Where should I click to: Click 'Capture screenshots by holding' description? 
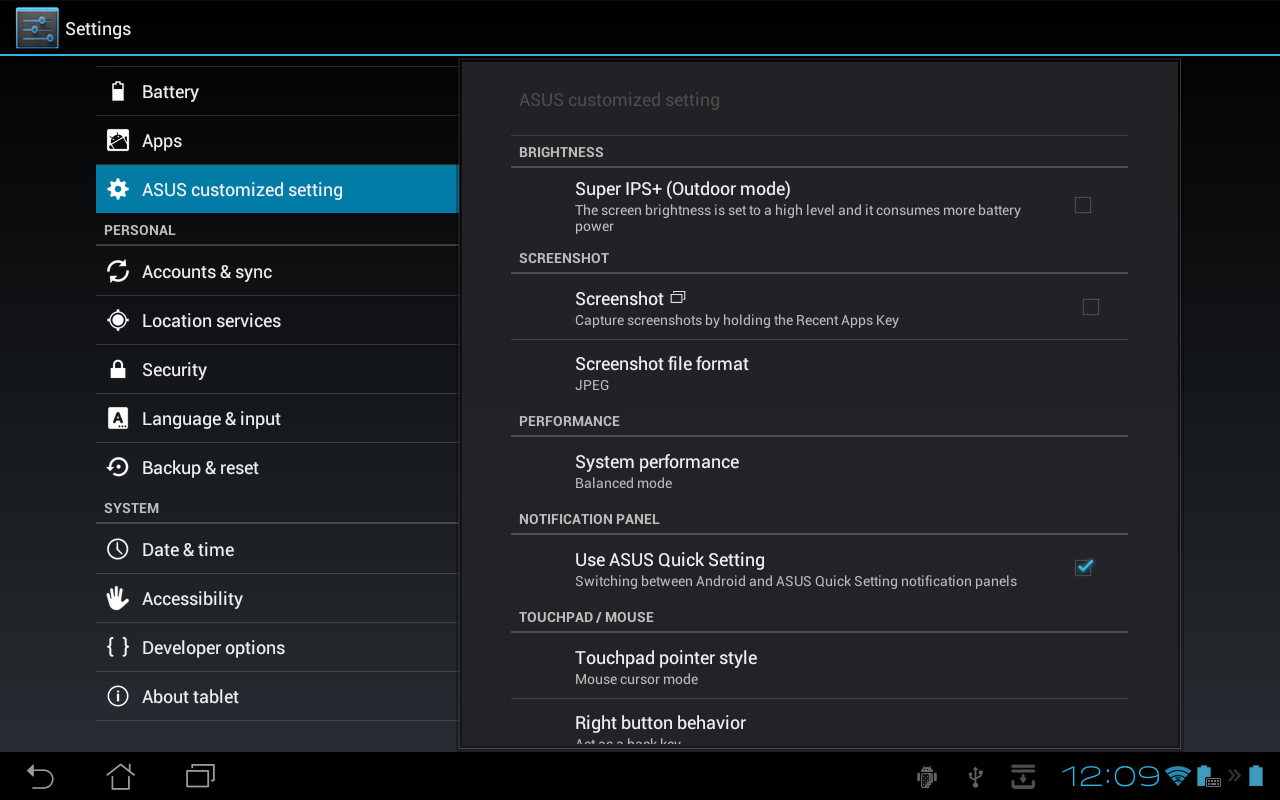pos(737,321)
